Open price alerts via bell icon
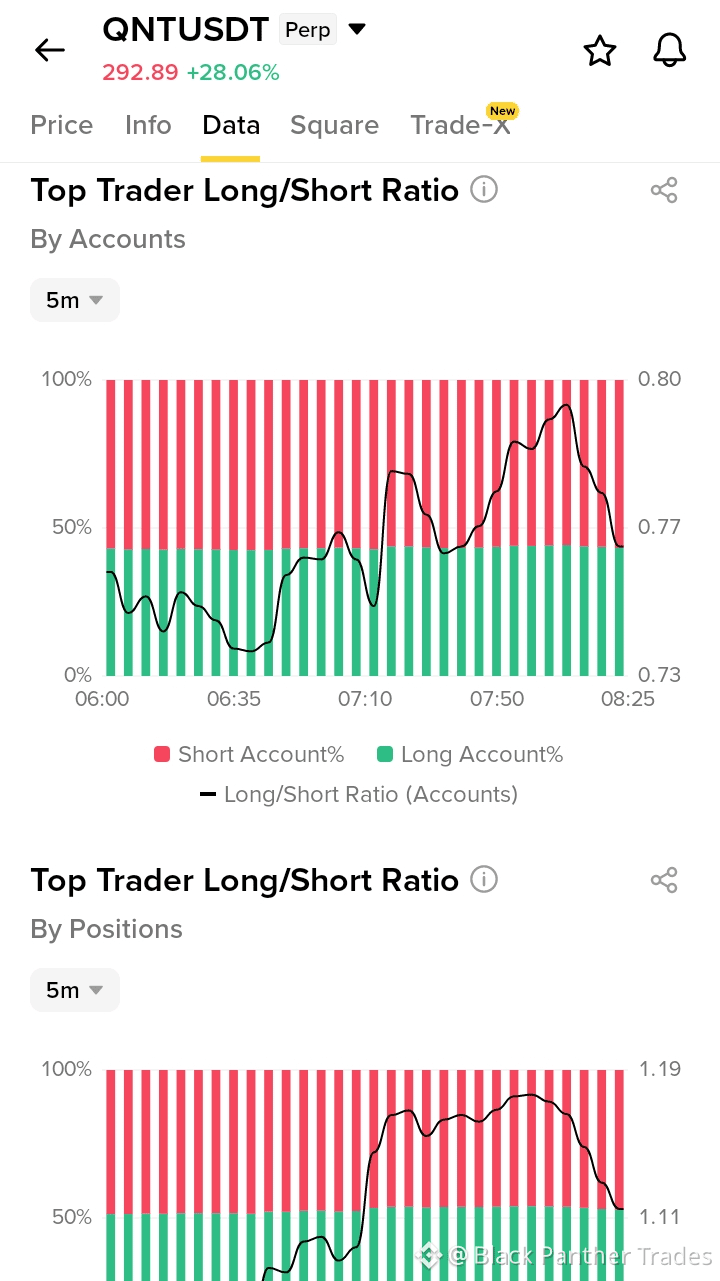 [669, 50]
